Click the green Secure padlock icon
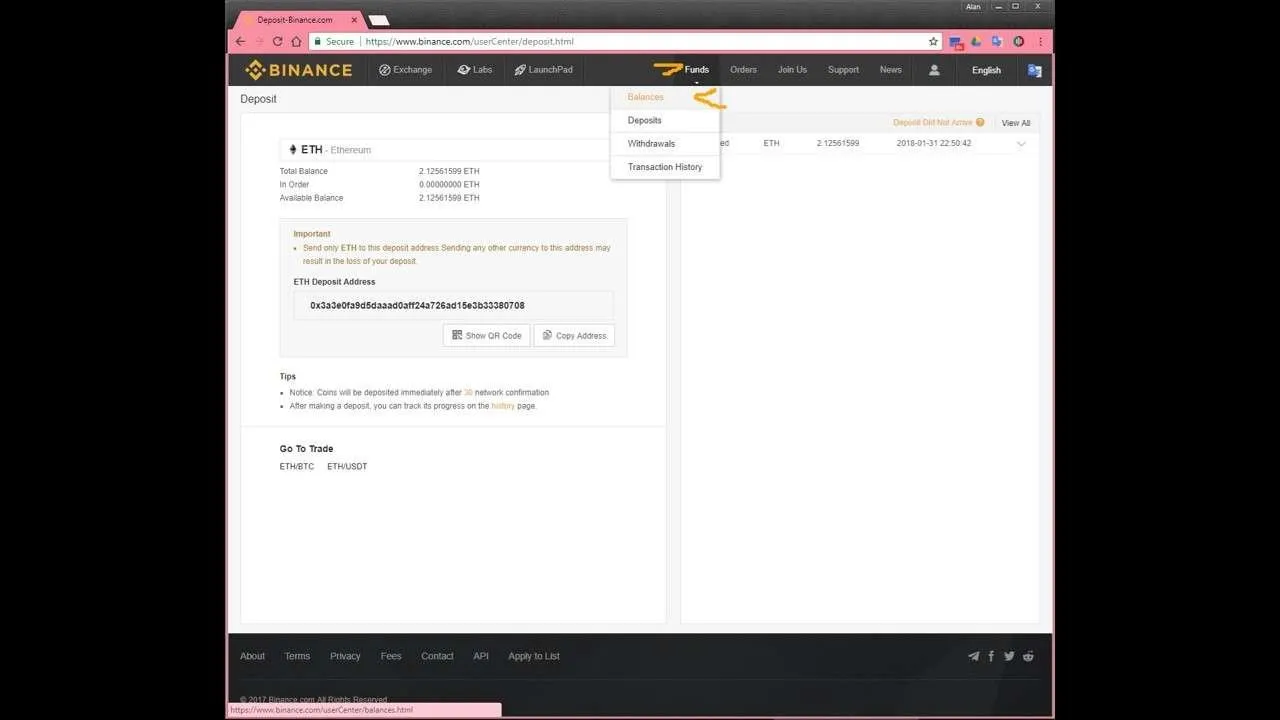 point(316,42)
